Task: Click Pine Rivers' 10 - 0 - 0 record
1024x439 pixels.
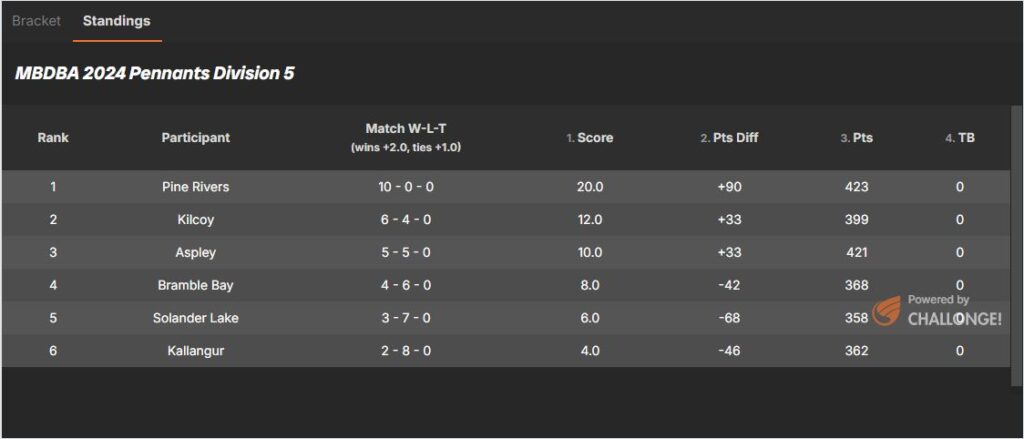Action: 406,187
